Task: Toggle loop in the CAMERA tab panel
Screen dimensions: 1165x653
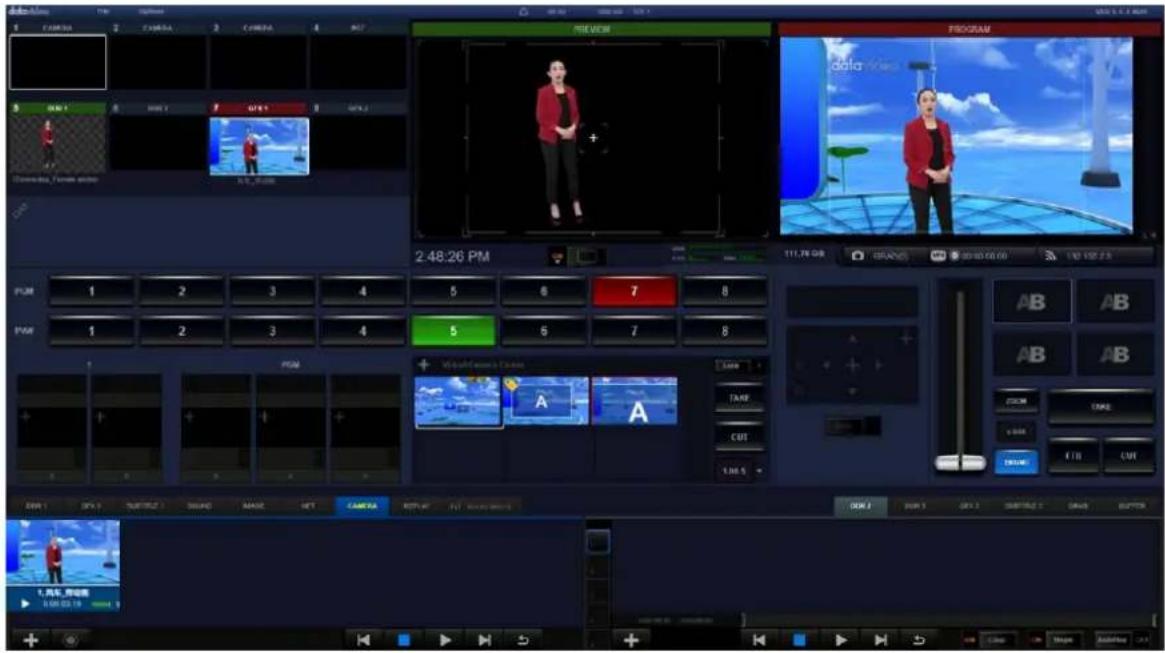Action: 523,640
